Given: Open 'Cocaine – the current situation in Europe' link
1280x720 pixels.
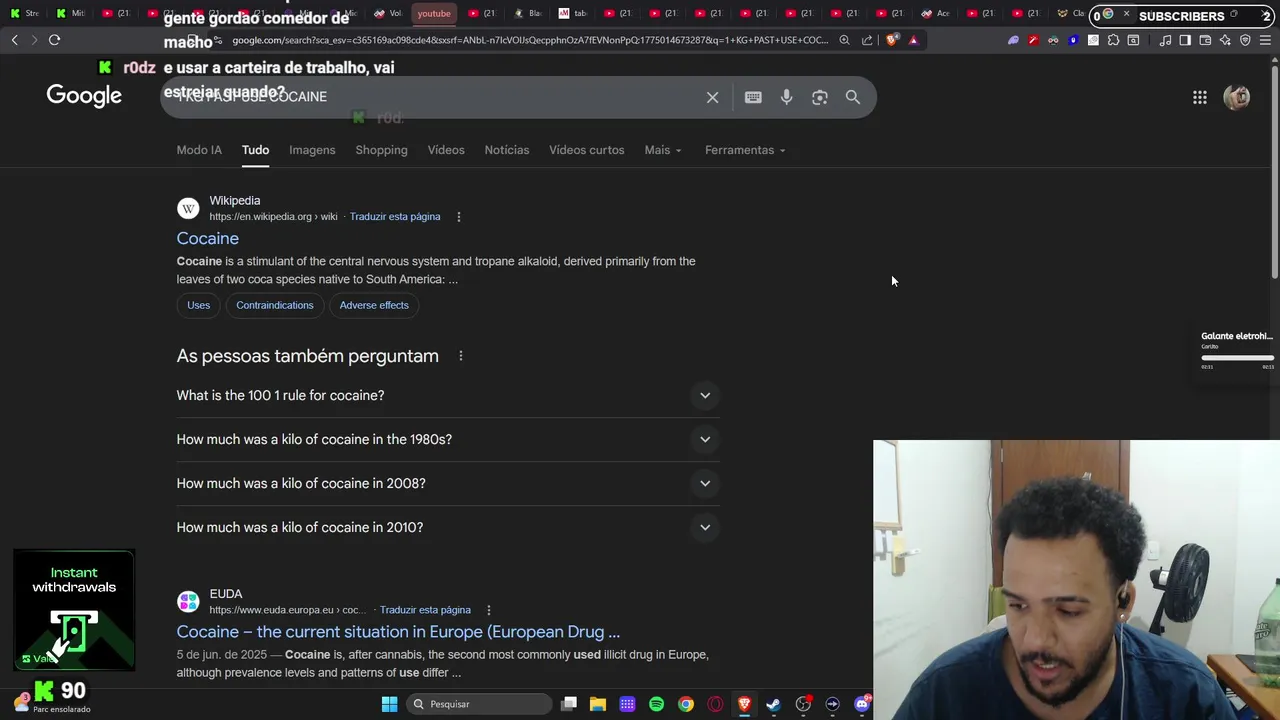Looking at the screenshot, I should pos(398,632).
